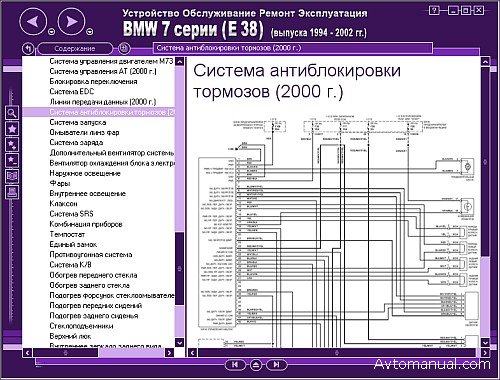The height and width of the screenshot is (380, 500).
Task: Open Обогрев заднего стекла topic
Action: [90, 285]
